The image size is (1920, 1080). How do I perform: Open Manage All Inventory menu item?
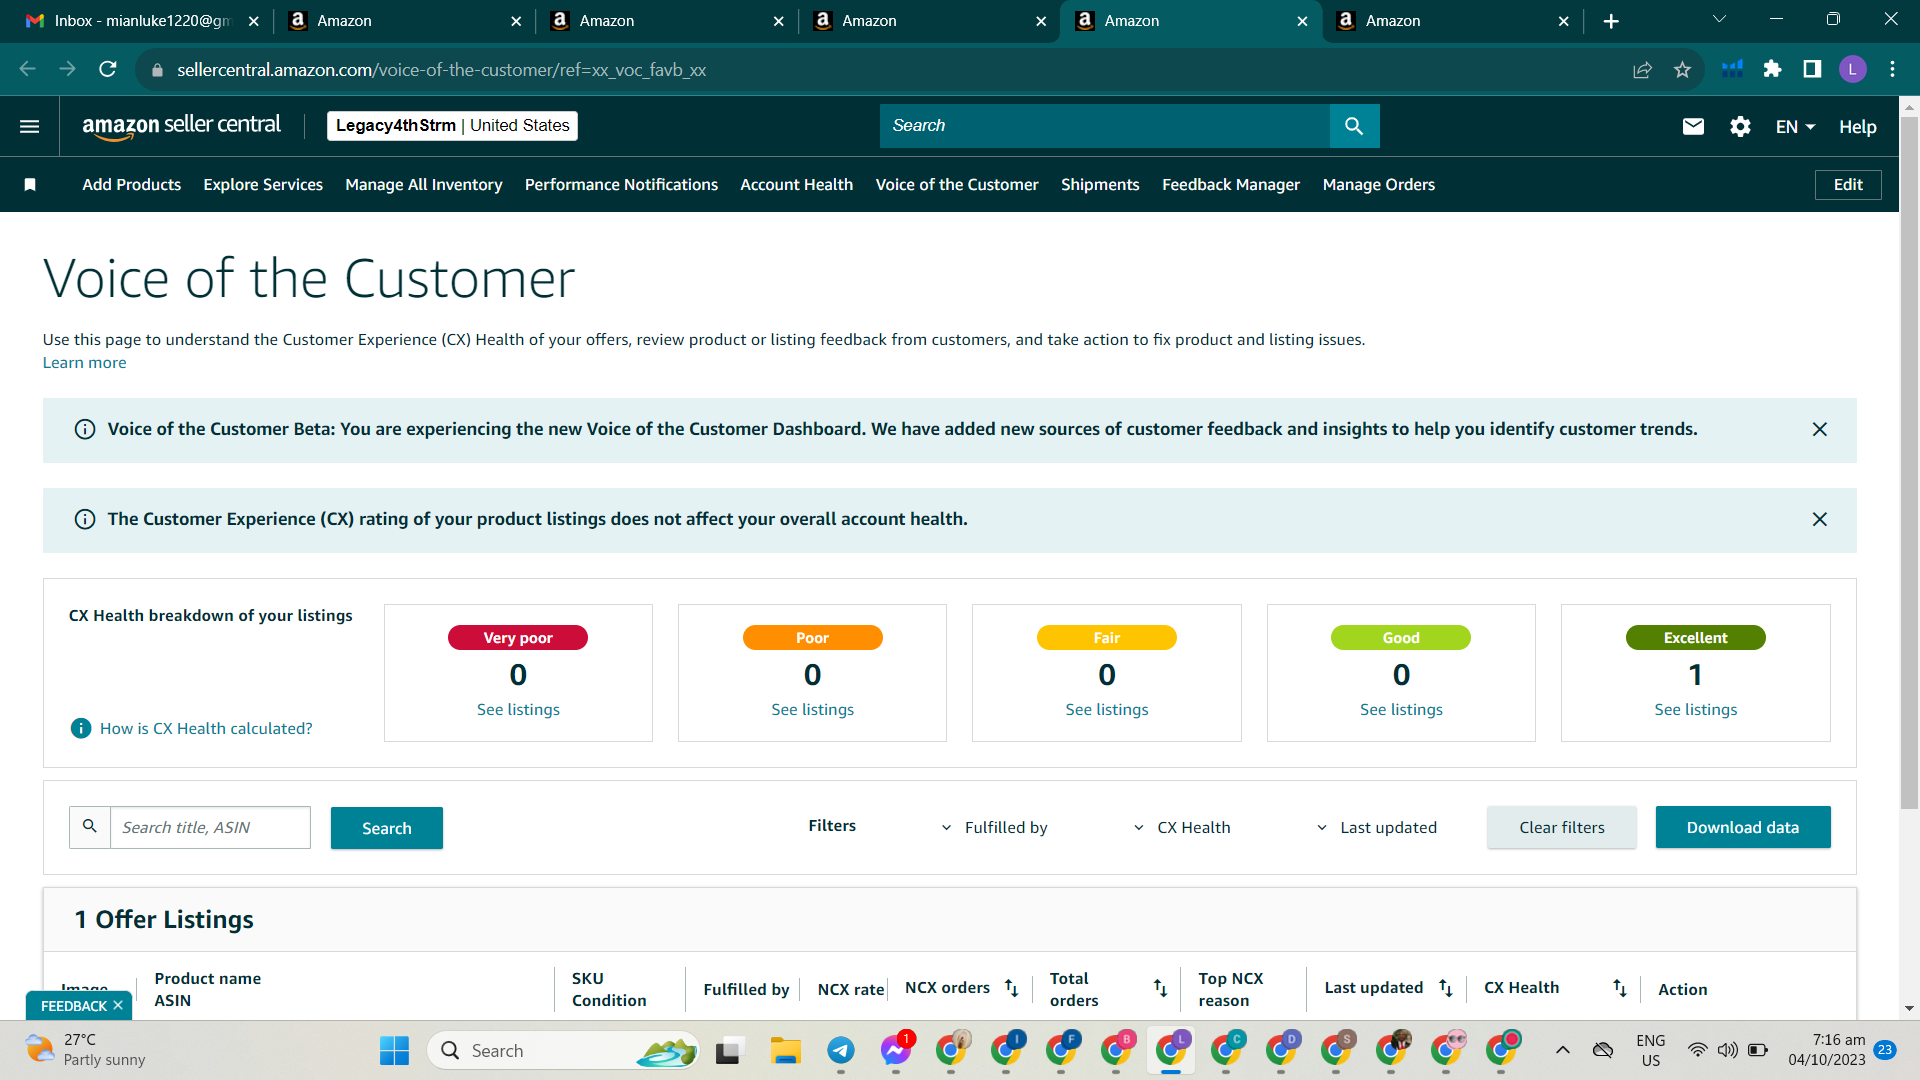pos(423,185)
